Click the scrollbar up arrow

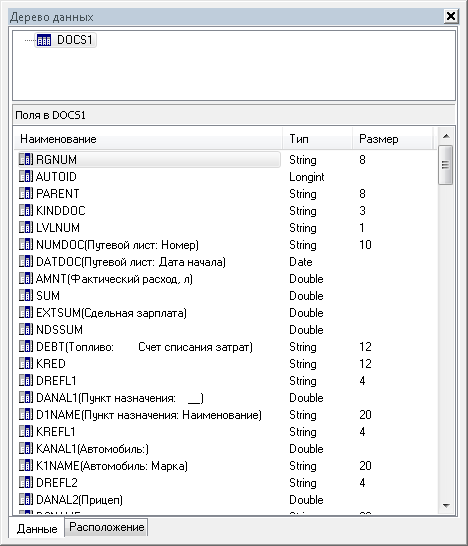[x=446, y=136]
